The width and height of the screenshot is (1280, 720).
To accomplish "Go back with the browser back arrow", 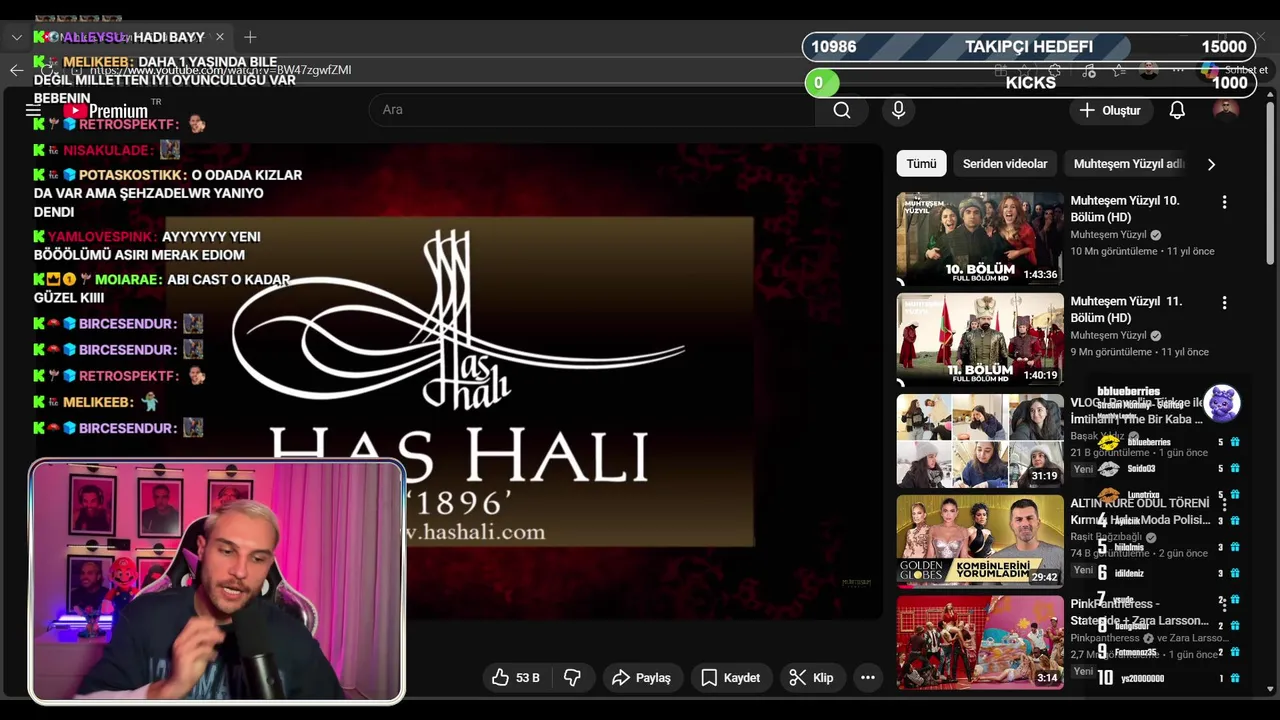I will tap(17, 70).
